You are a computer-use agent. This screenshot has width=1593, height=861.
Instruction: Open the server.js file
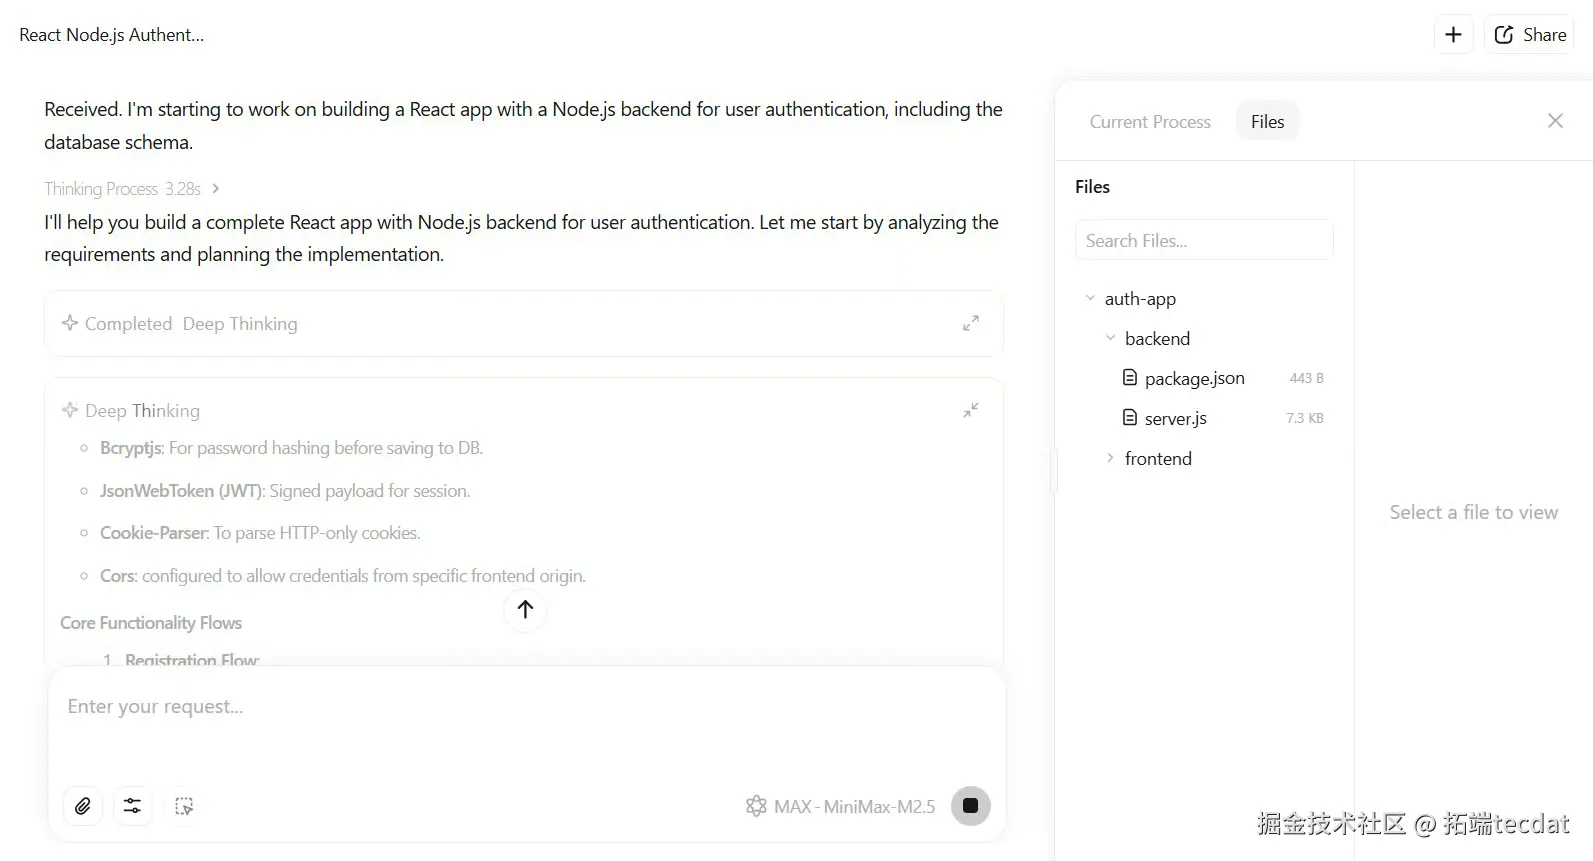click(x=1175, y=418)
